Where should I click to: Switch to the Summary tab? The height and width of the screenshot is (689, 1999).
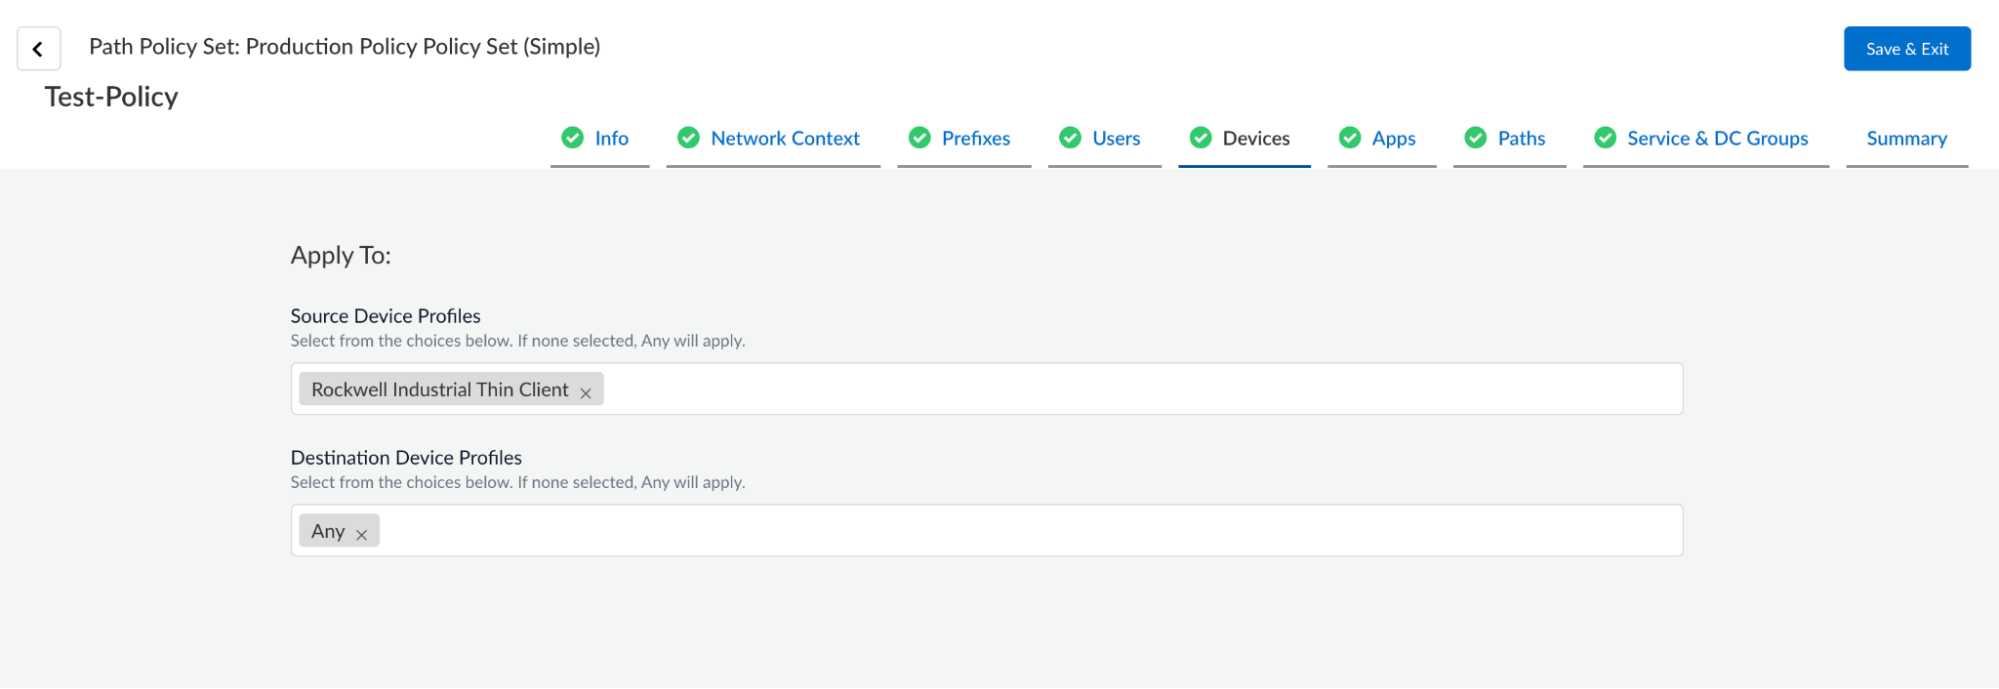point(1906,138)
